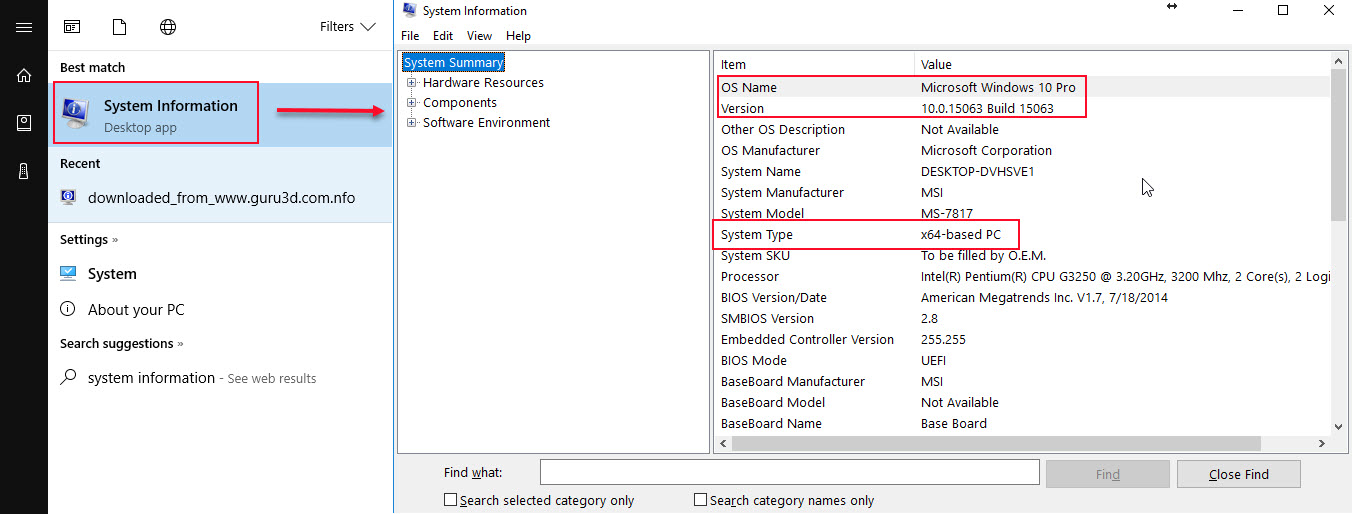Filter results by Apps icon
The height and width of the screenshot is (514, 1352).
coord(72,27)
